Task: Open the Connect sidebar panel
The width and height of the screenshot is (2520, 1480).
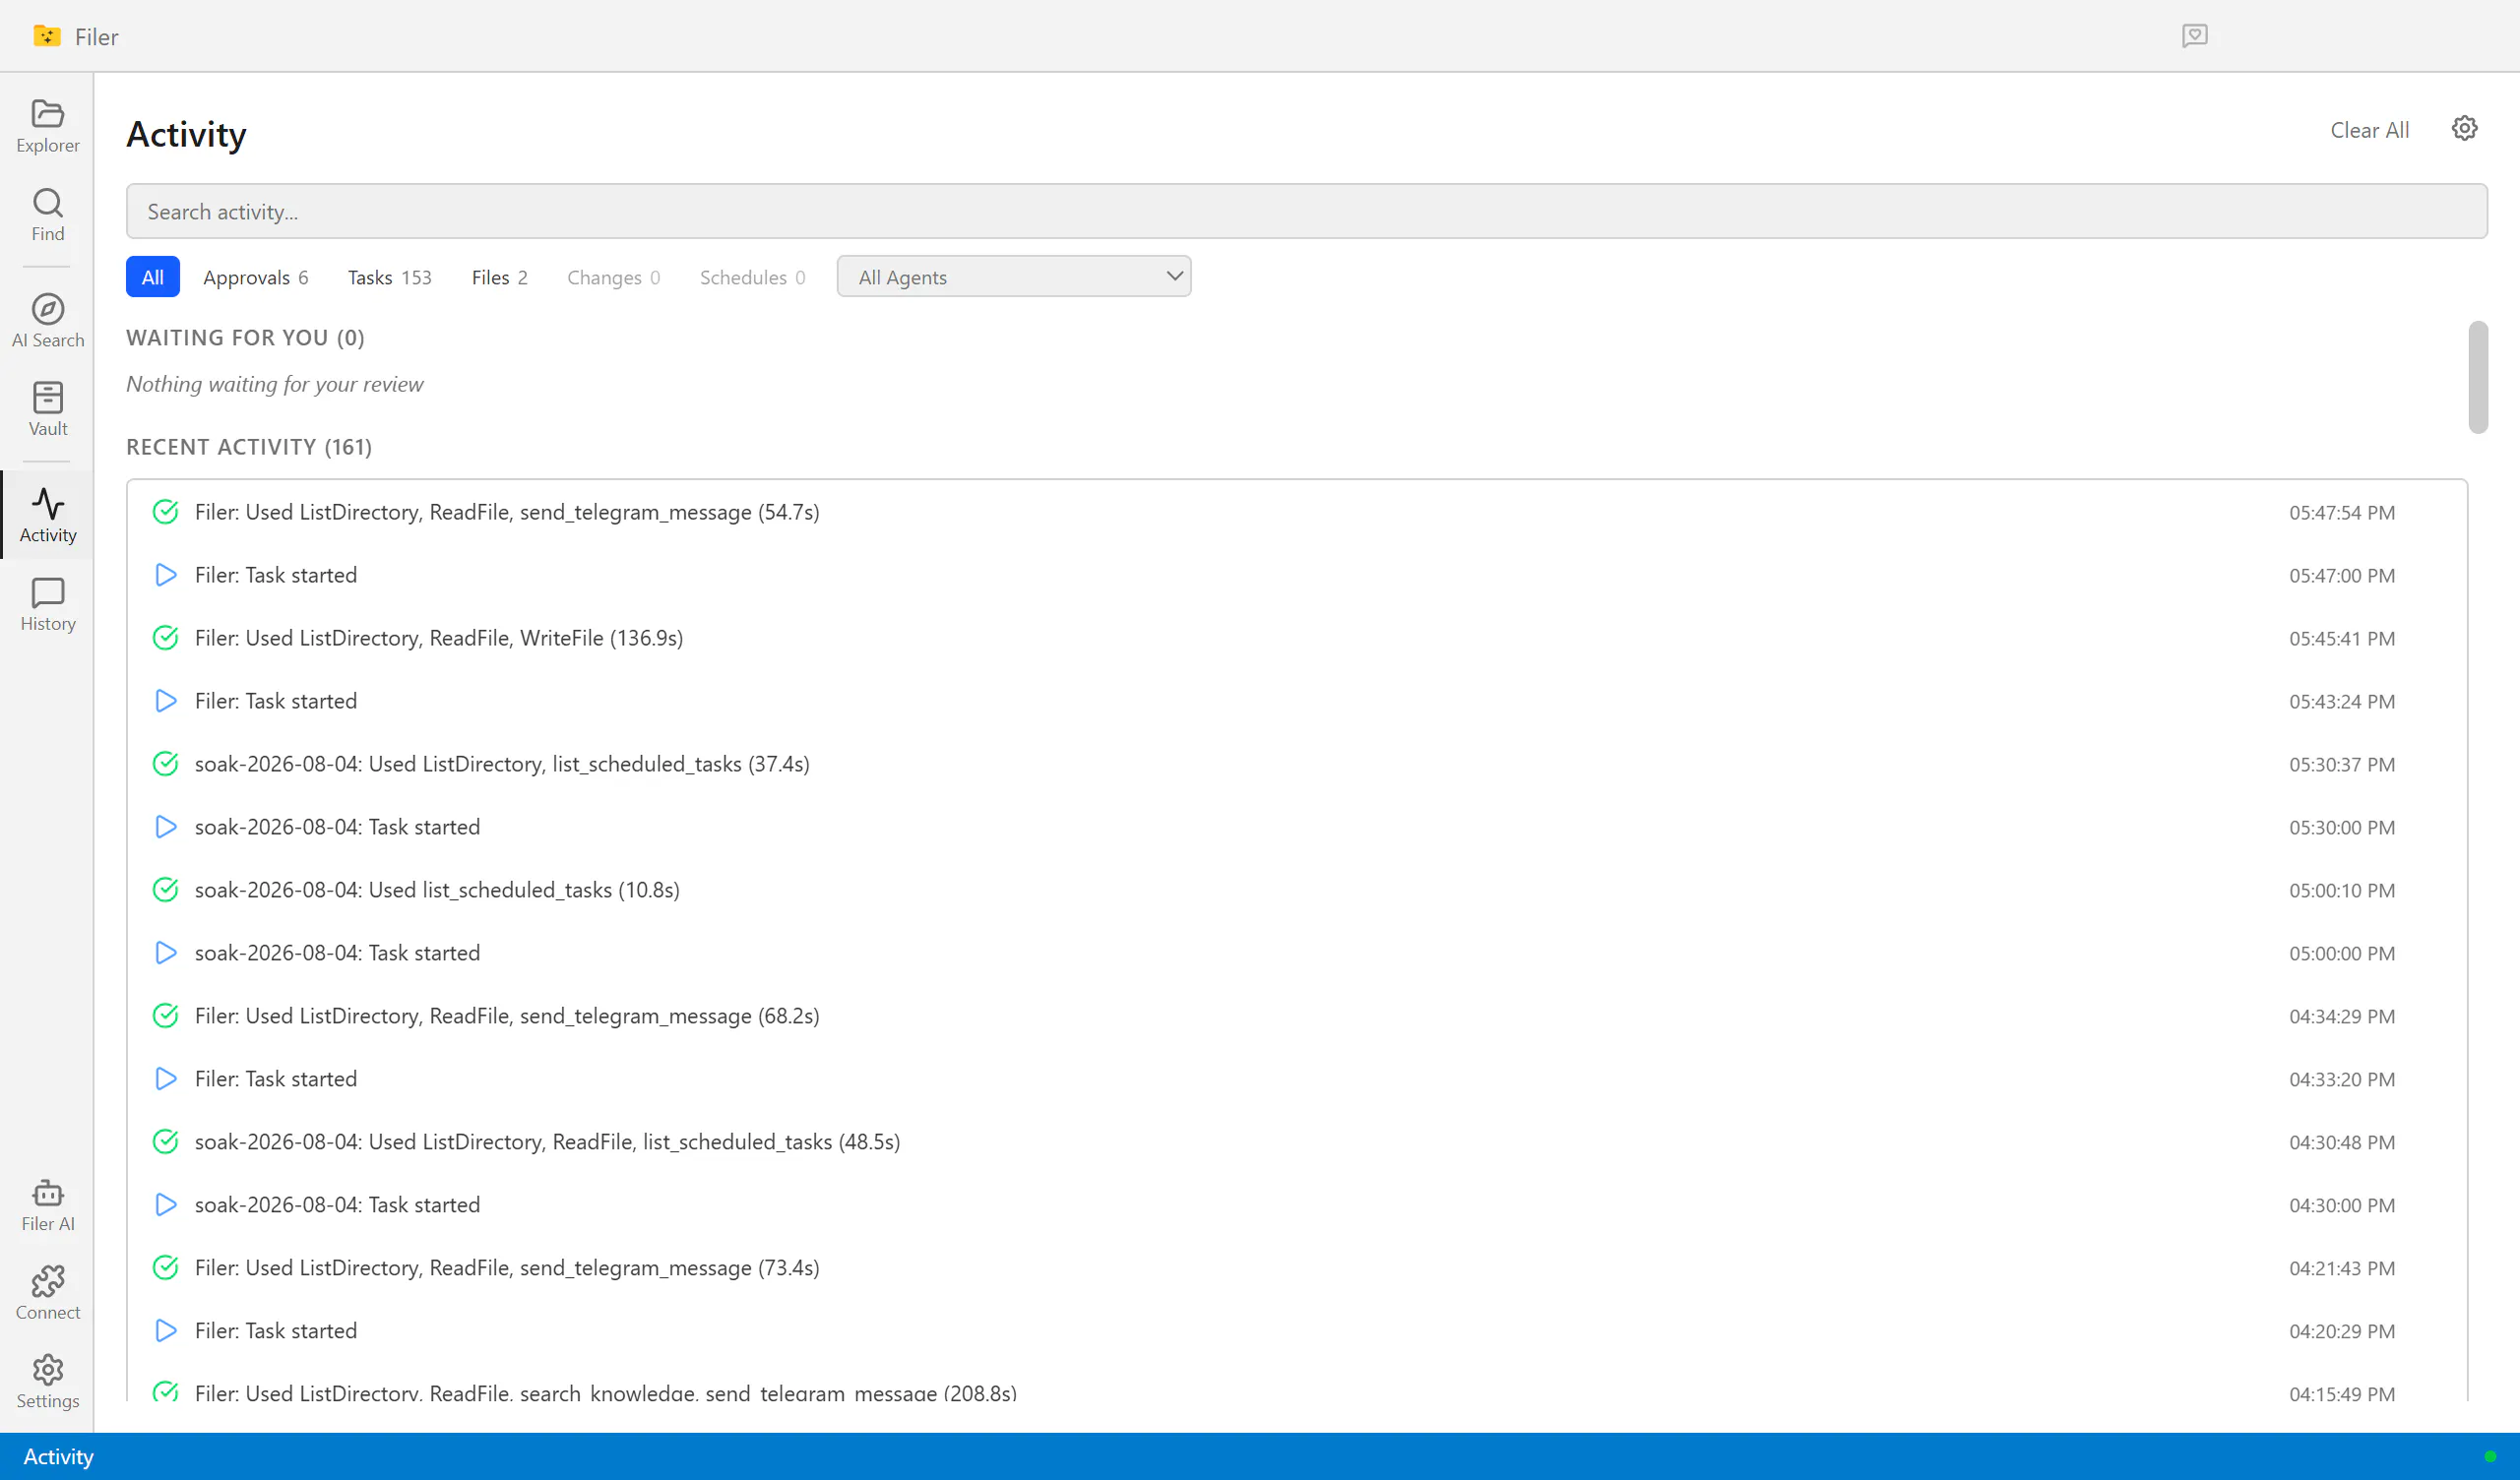Action: tap(47, 1293)
